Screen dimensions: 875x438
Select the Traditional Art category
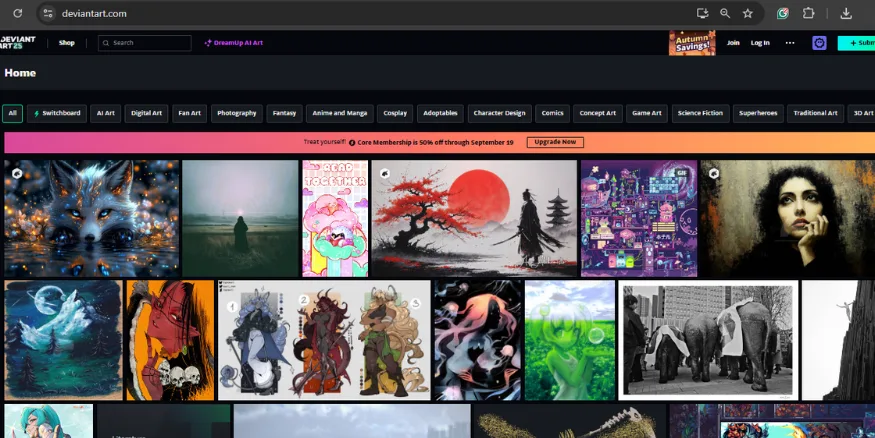pos(815,113)
